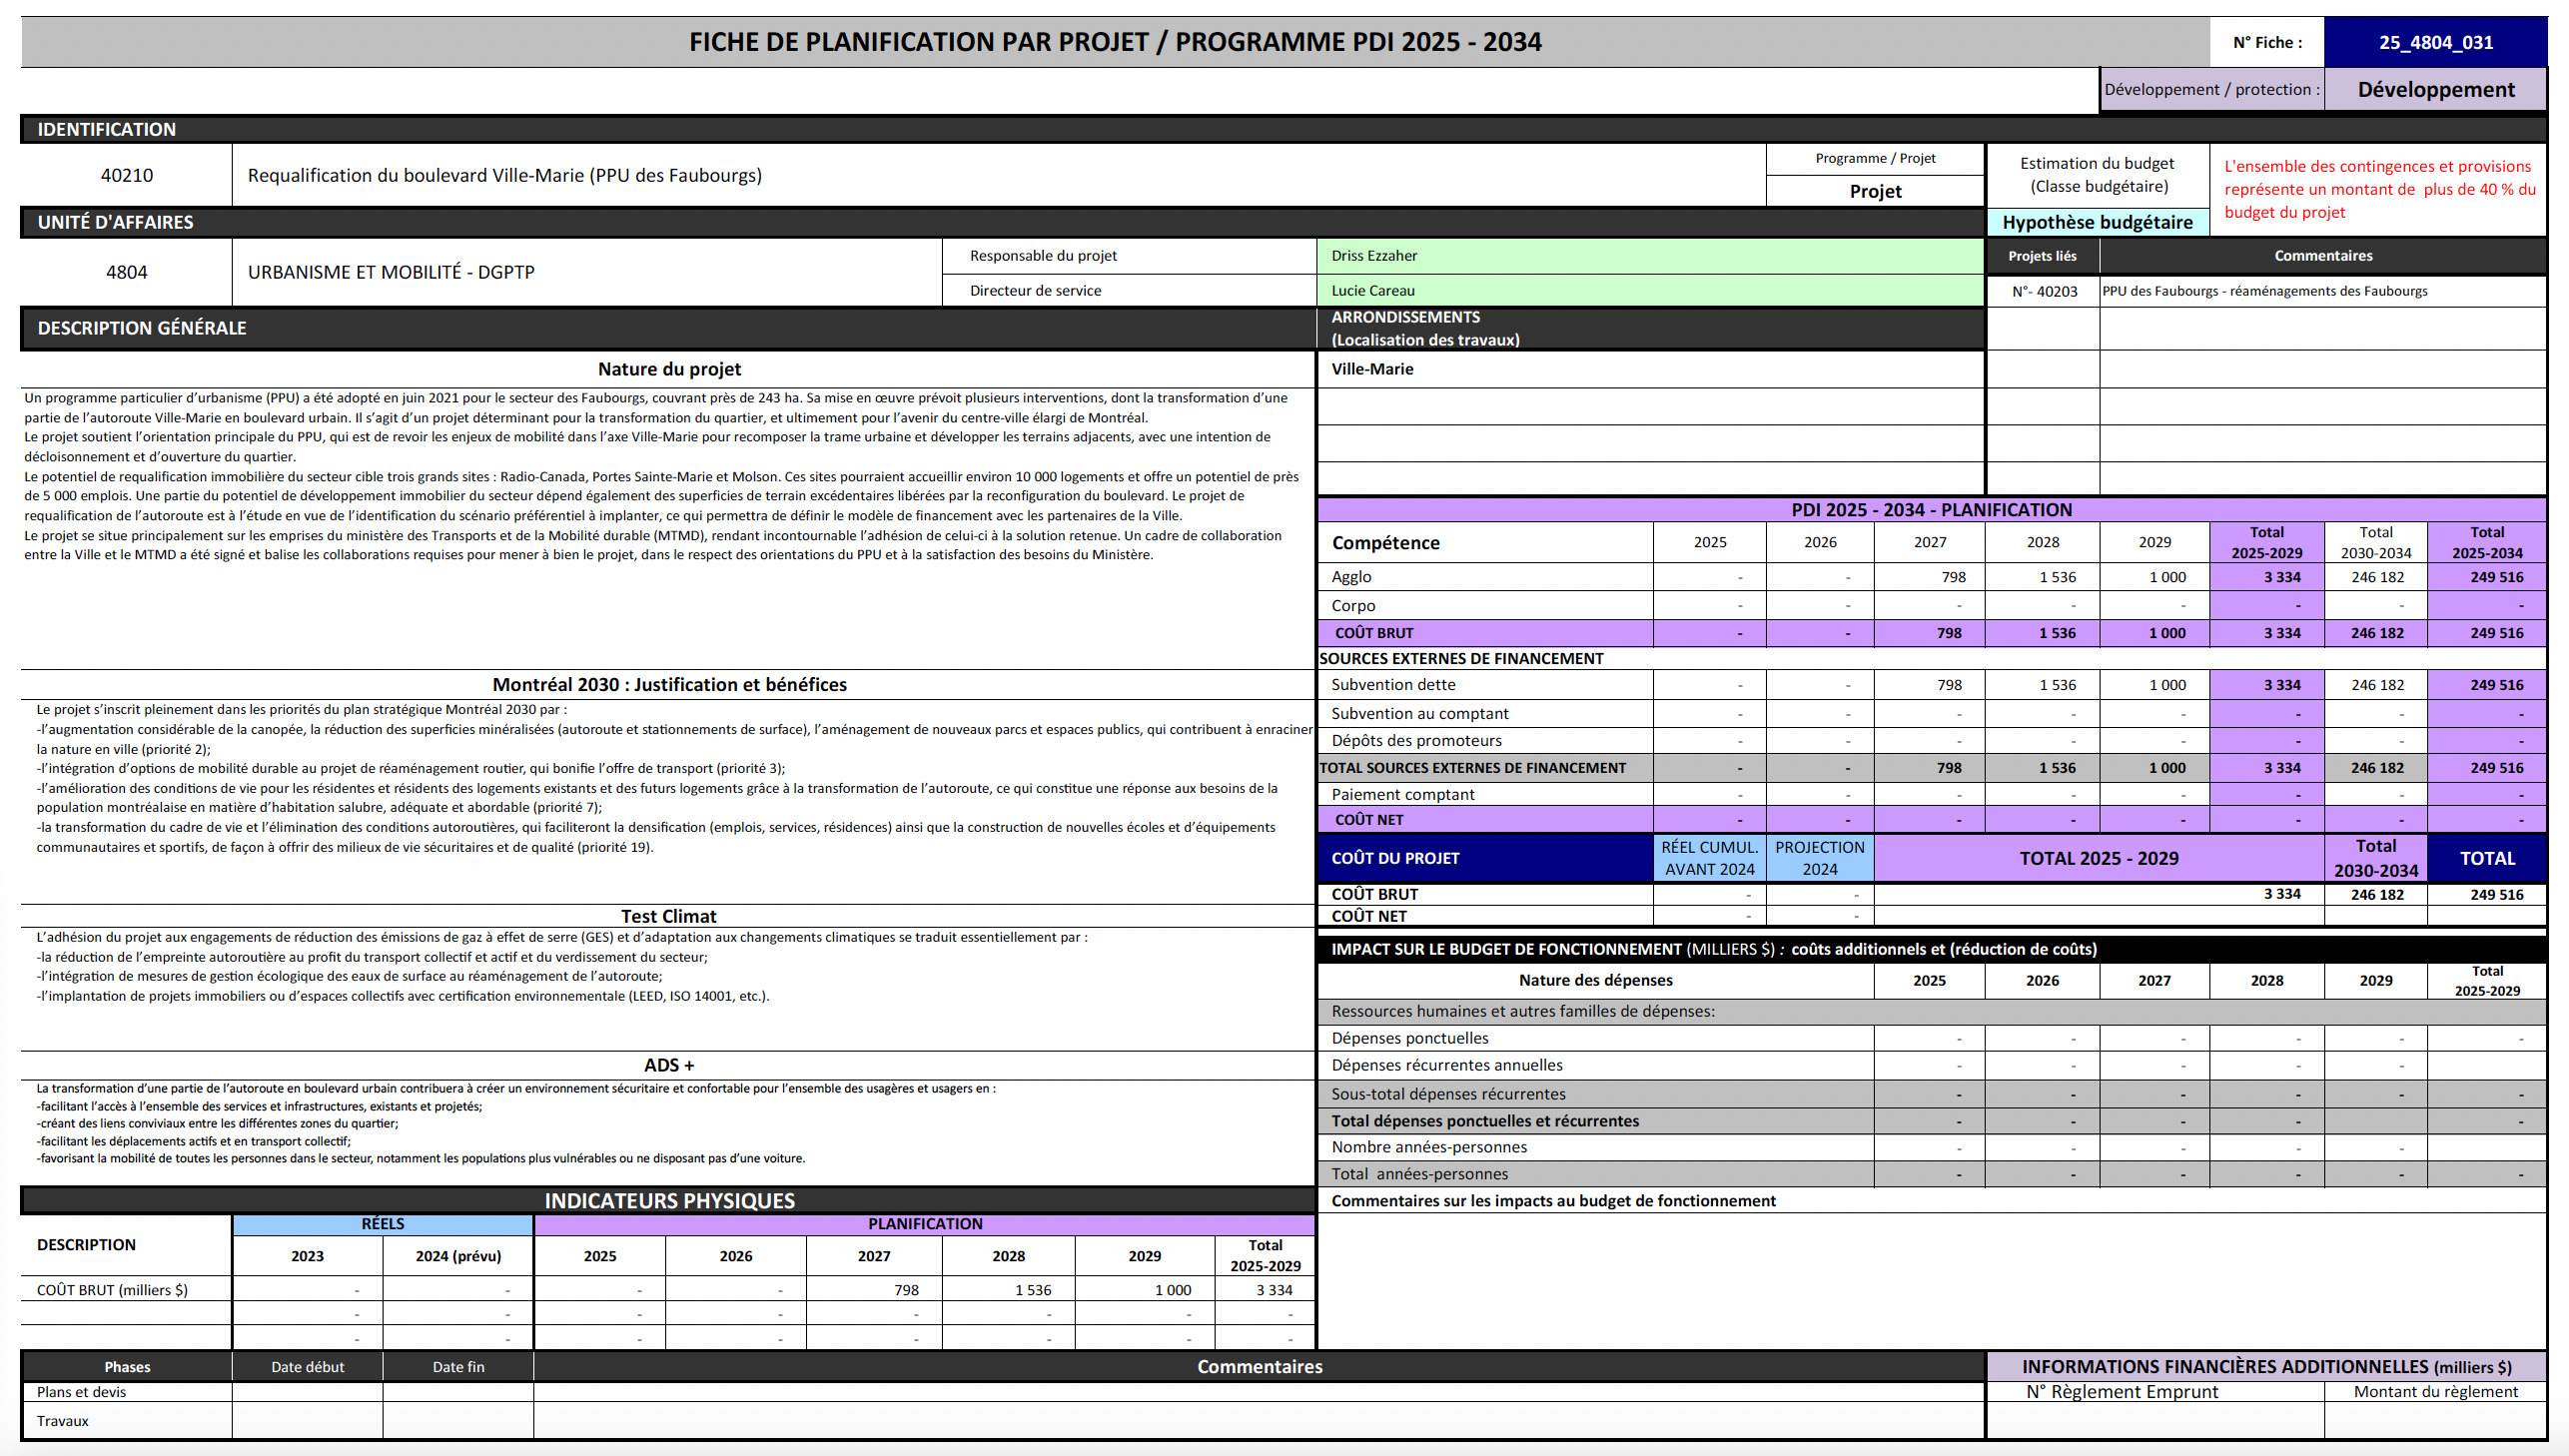2569x1456 pixels.
Task: Select the ADS + heading
Action: pos(668,1065)
